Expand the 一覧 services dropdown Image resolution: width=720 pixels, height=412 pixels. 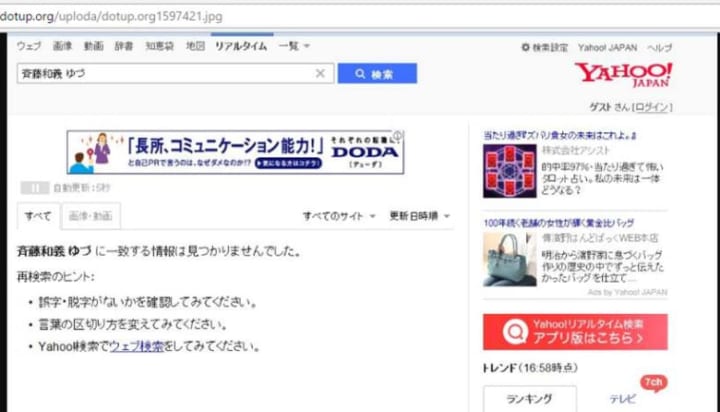tap(294, 46)
